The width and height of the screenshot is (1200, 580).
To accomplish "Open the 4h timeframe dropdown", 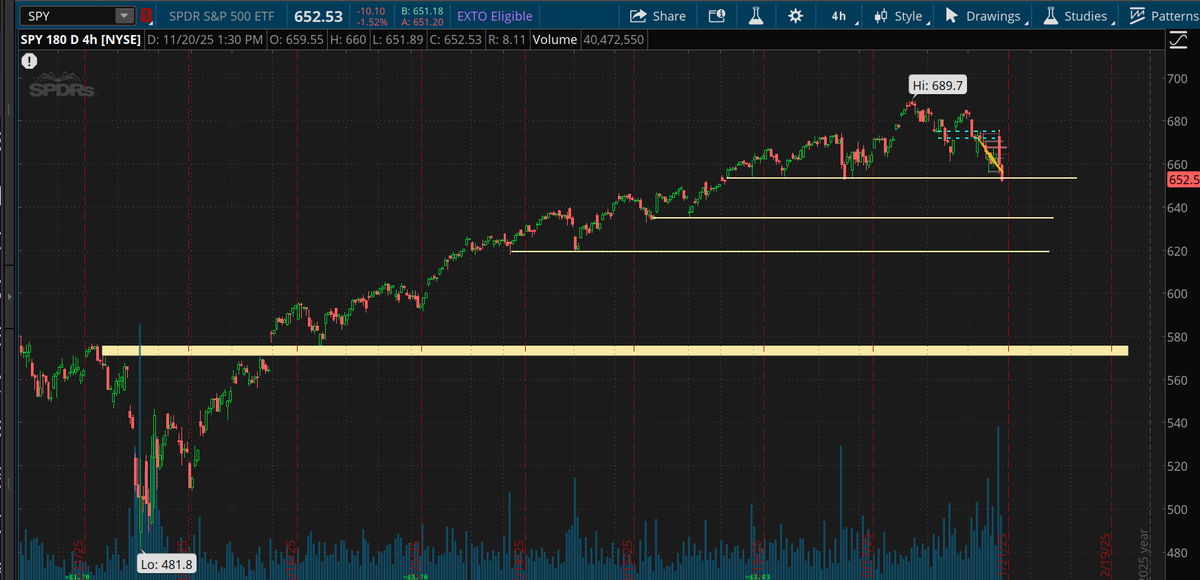I will 842,16.
